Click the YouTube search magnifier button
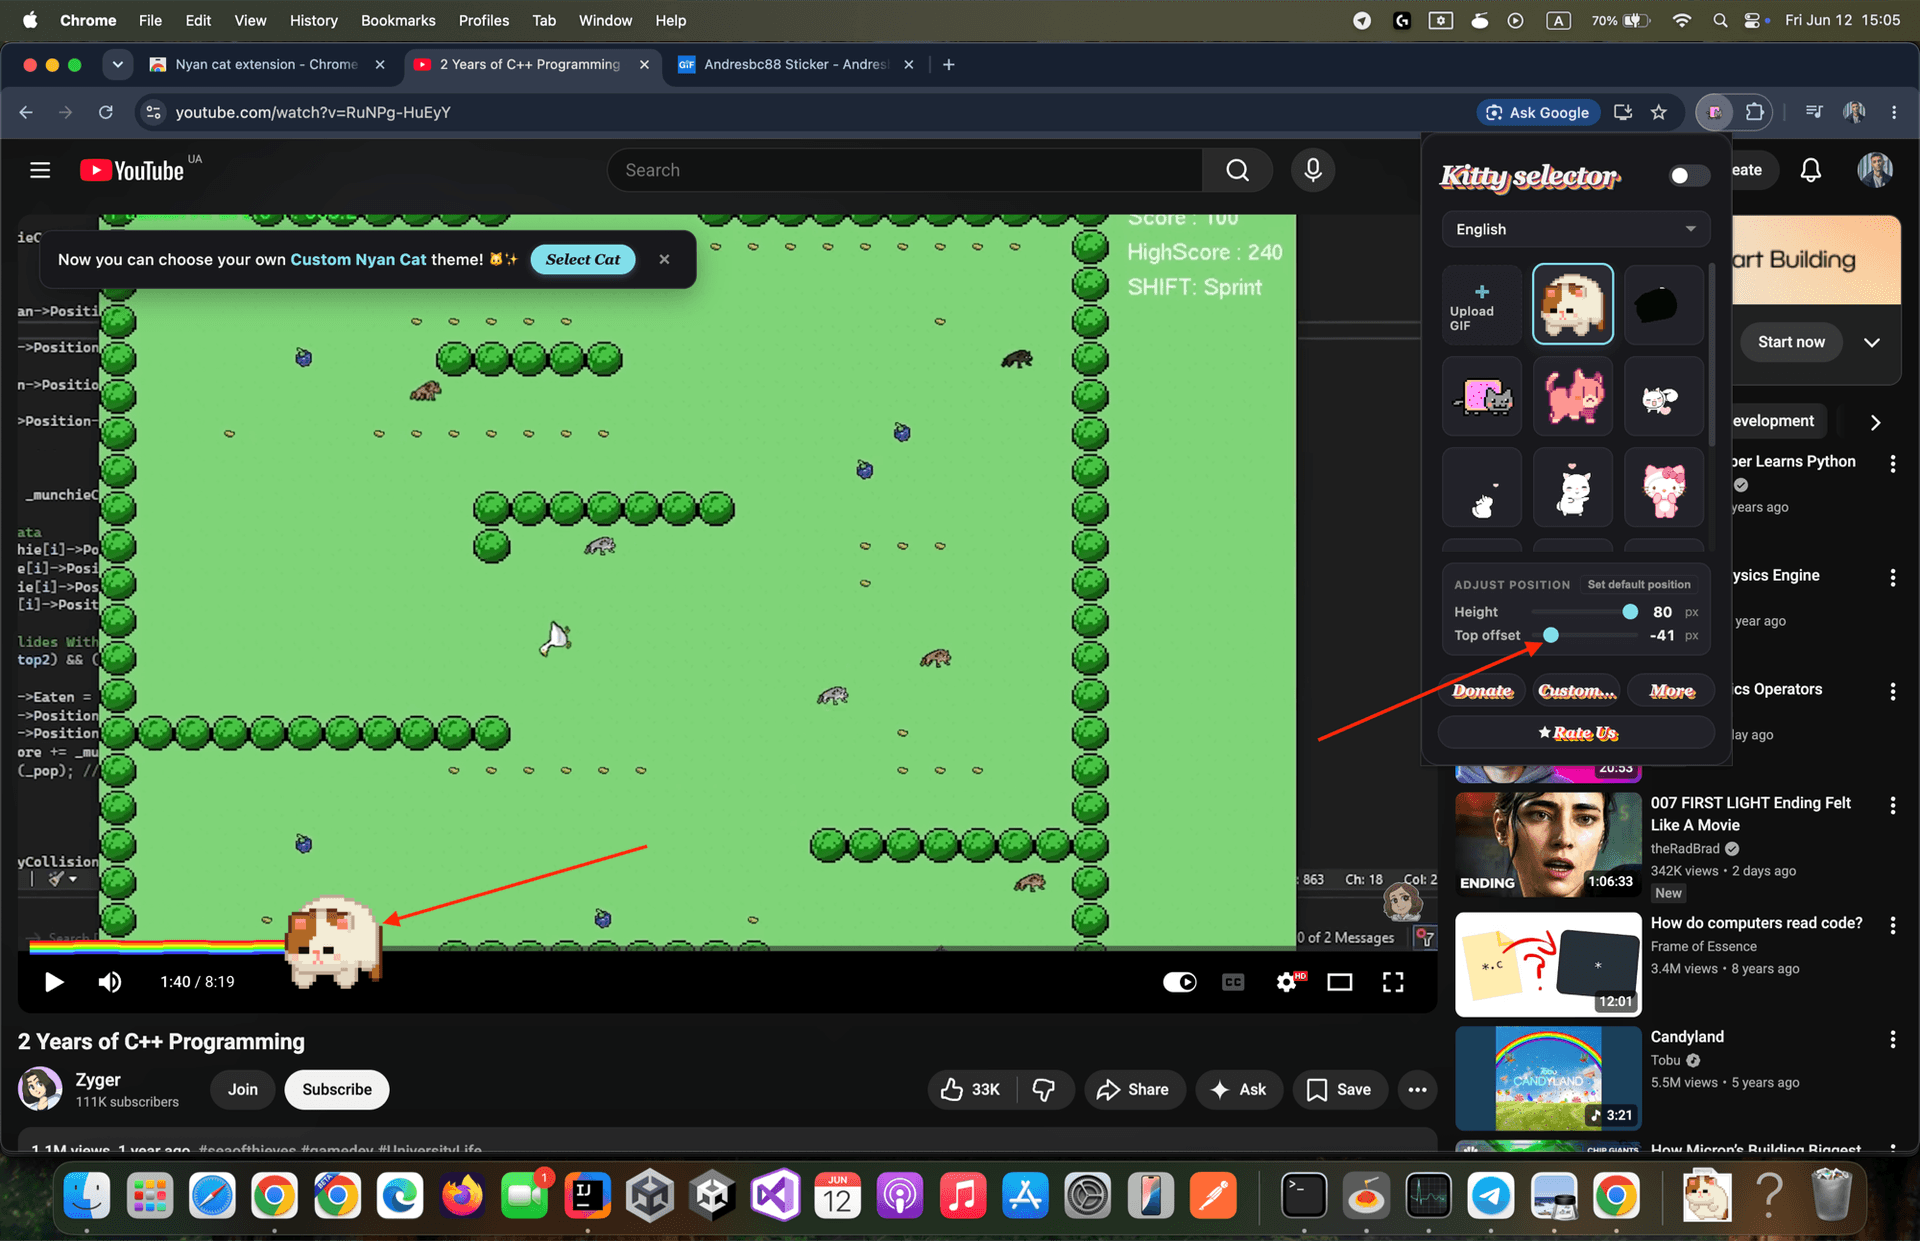The height and width of the screenshot is (1241, 1920). point(1237,170)
